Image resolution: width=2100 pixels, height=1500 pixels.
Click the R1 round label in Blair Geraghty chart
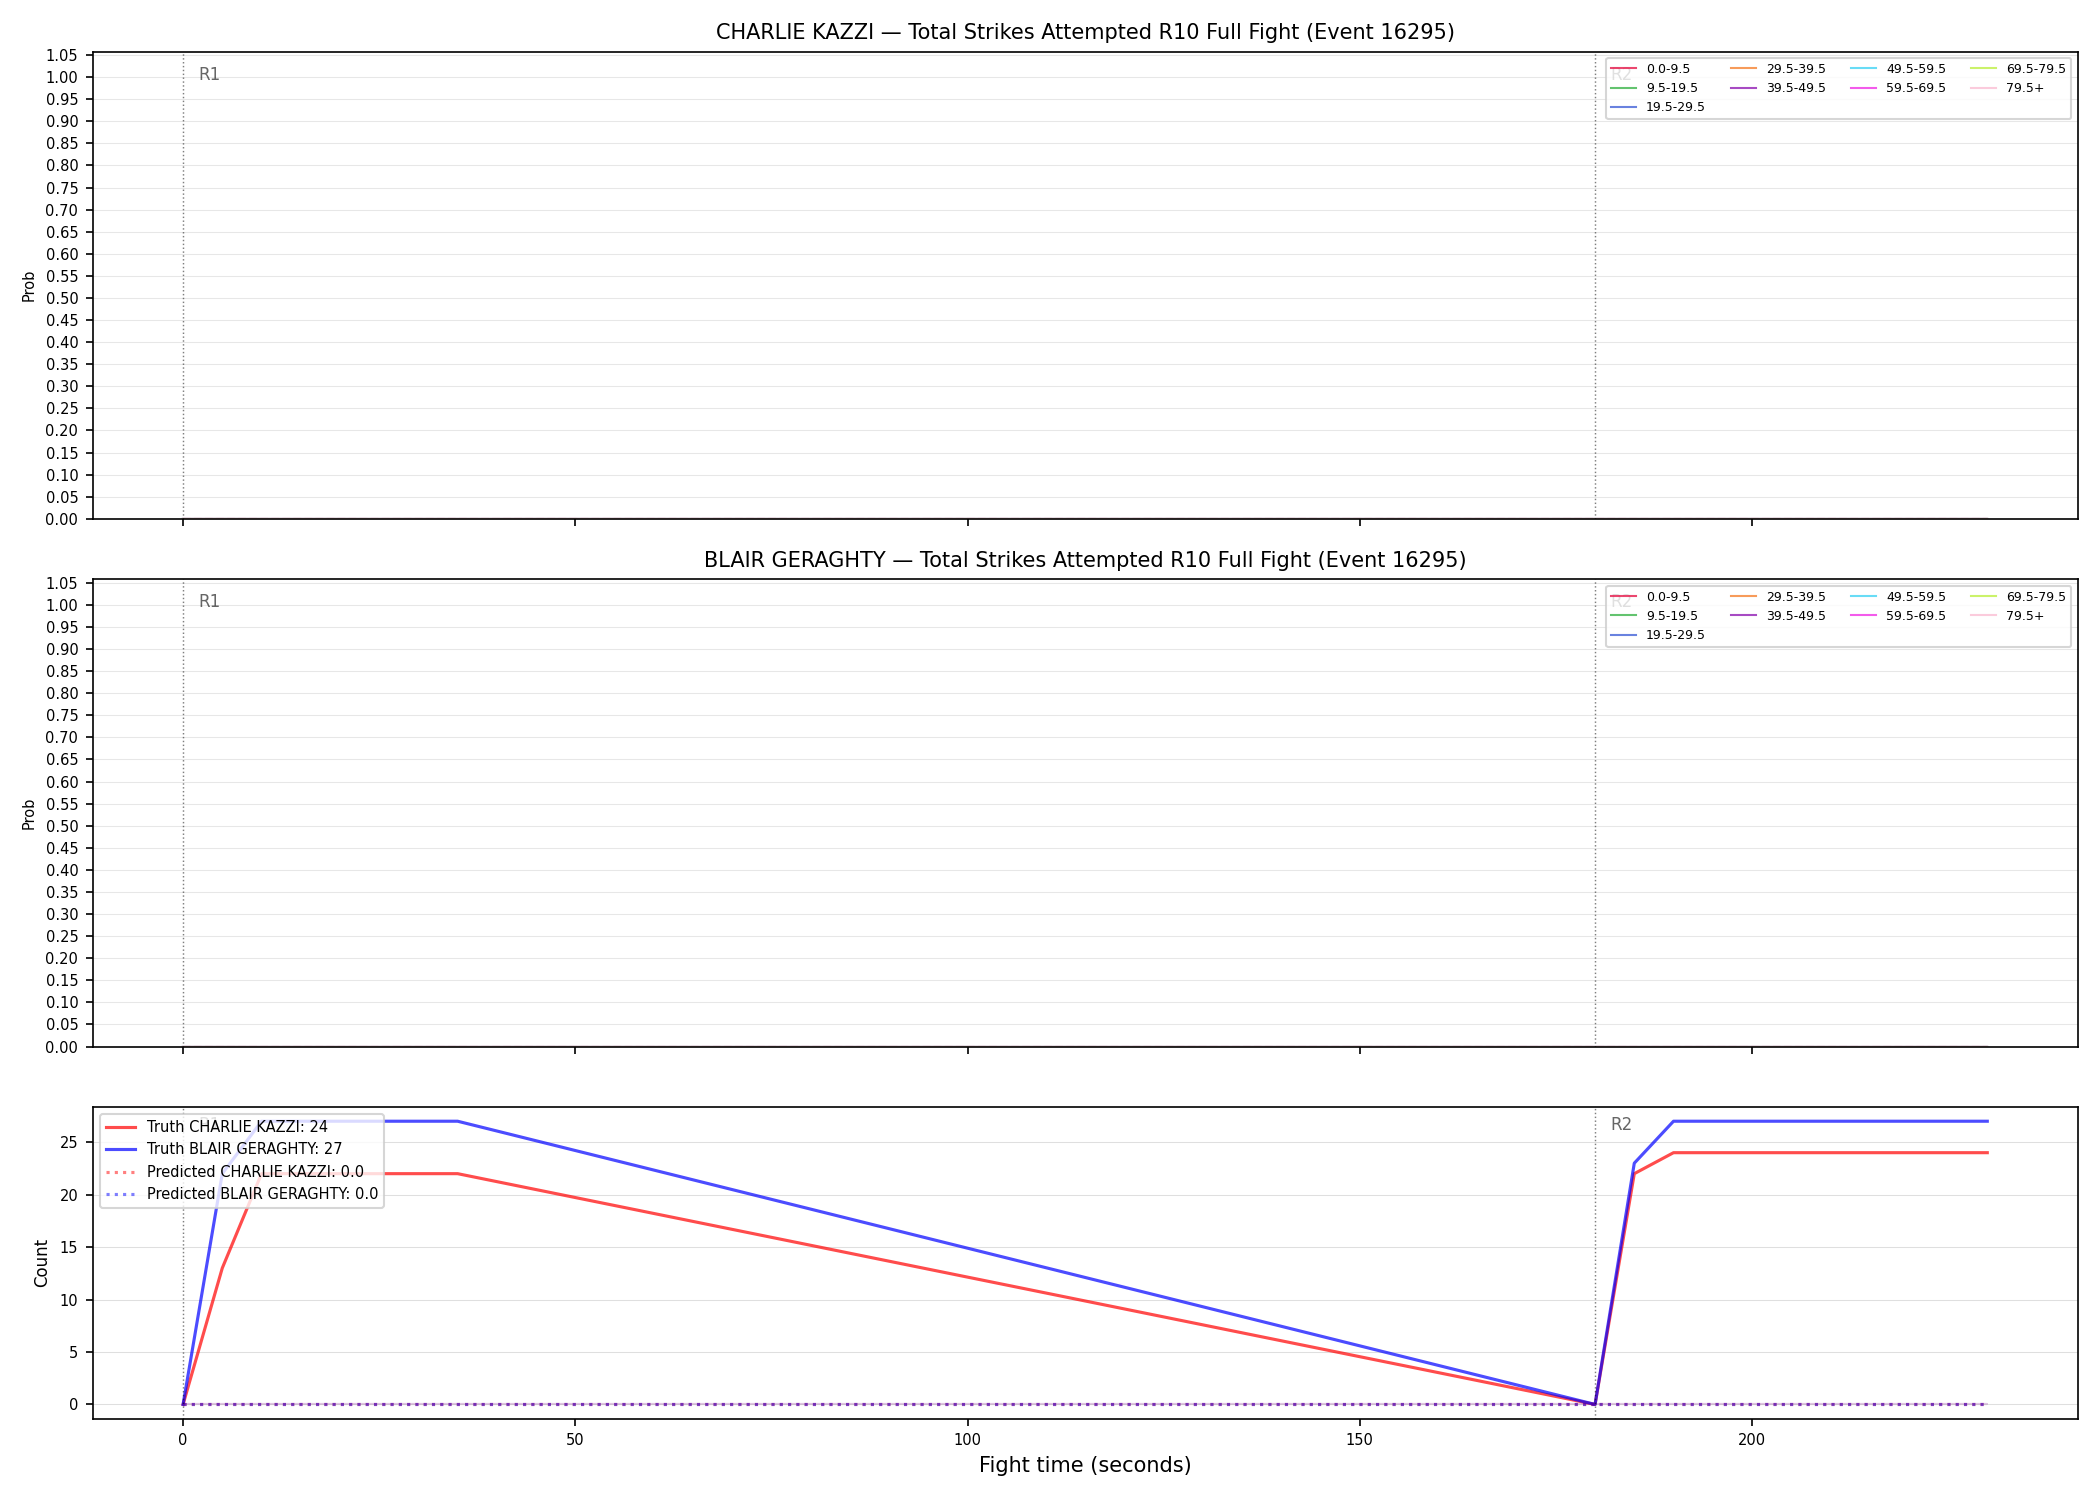pos(209,601)
